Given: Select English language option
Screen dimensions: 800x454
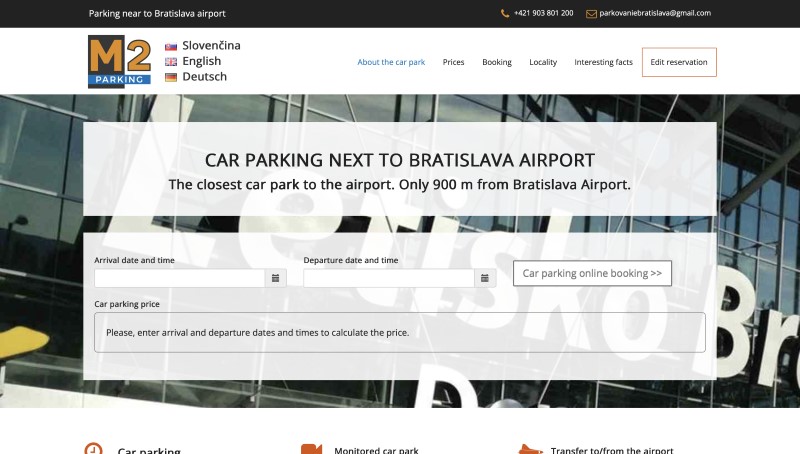Looking at the screenshot, I should [x=201, y=62].
